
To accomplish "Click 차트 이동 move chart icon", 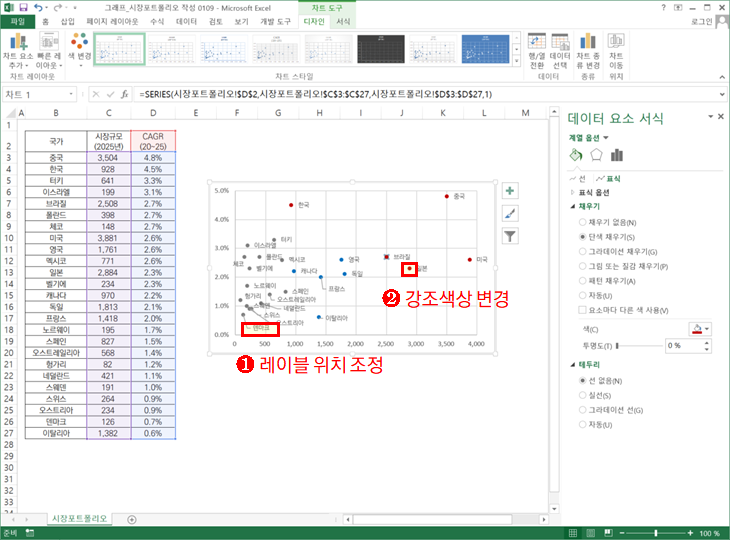I will click(616, 51).
